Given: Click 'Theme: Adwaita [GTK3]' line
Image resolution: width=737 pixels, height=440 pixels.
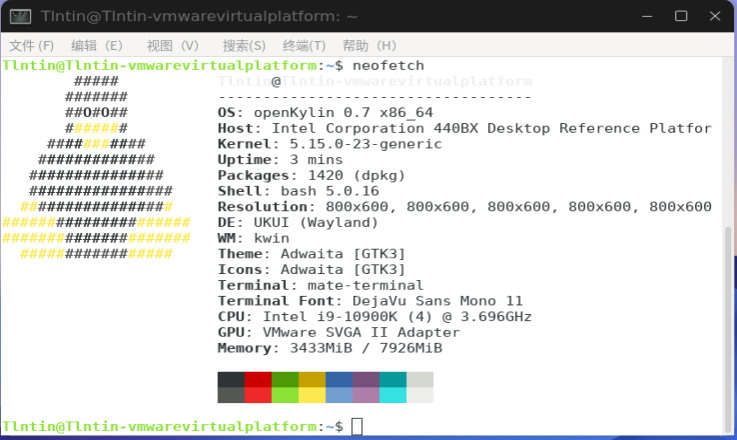Looking at the screenshot, I should click(x=311, y=254).
